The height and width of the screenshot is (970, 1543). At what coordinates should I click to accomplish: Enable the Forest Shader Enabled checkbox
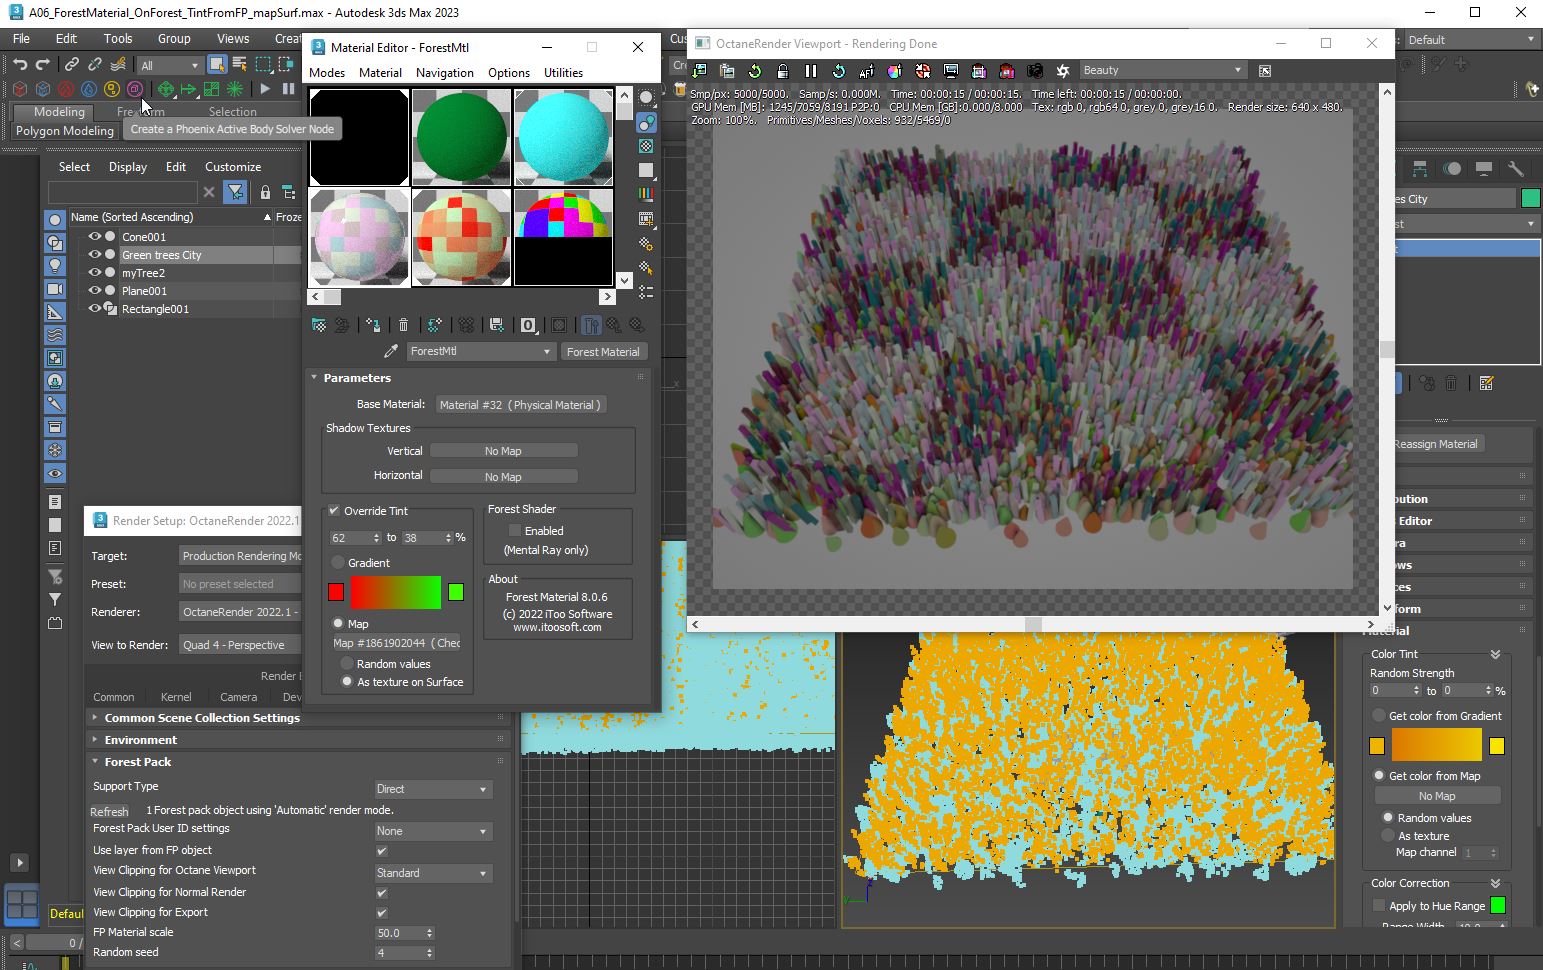(514, 531)
